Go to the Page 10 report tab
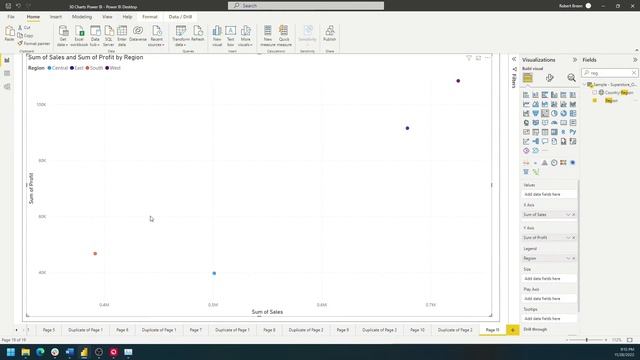640x360 pixels. 417,330
